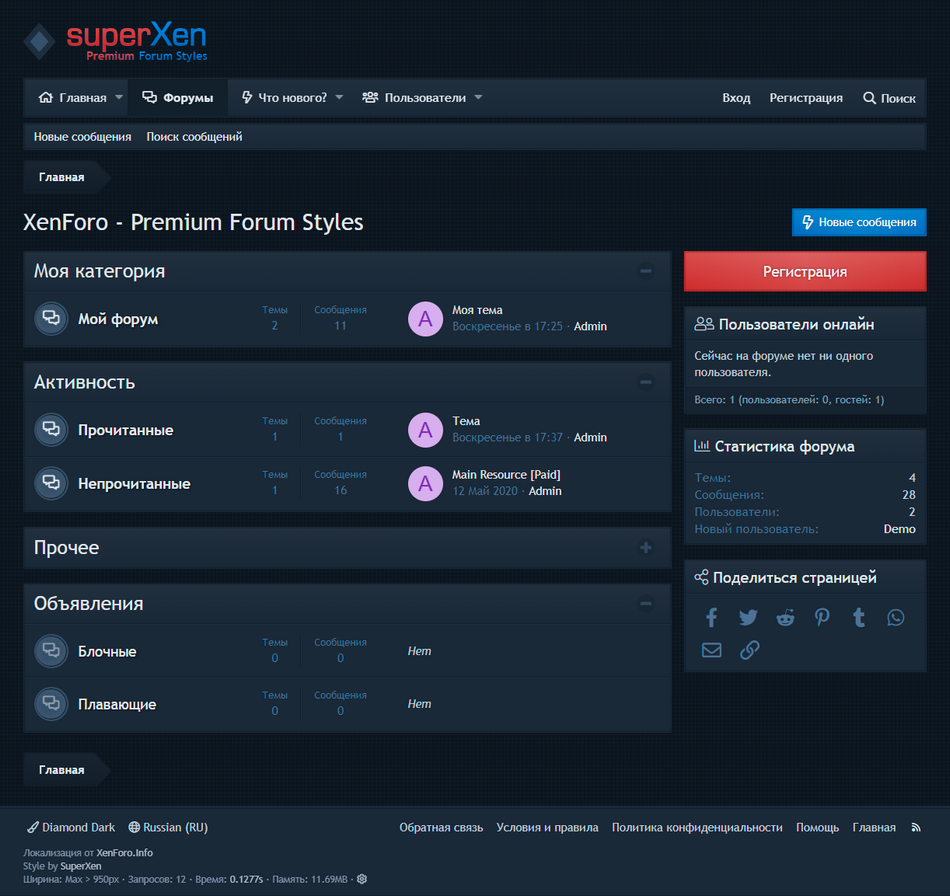Open the Плавающие forum
950x896 pixels.
117,704
